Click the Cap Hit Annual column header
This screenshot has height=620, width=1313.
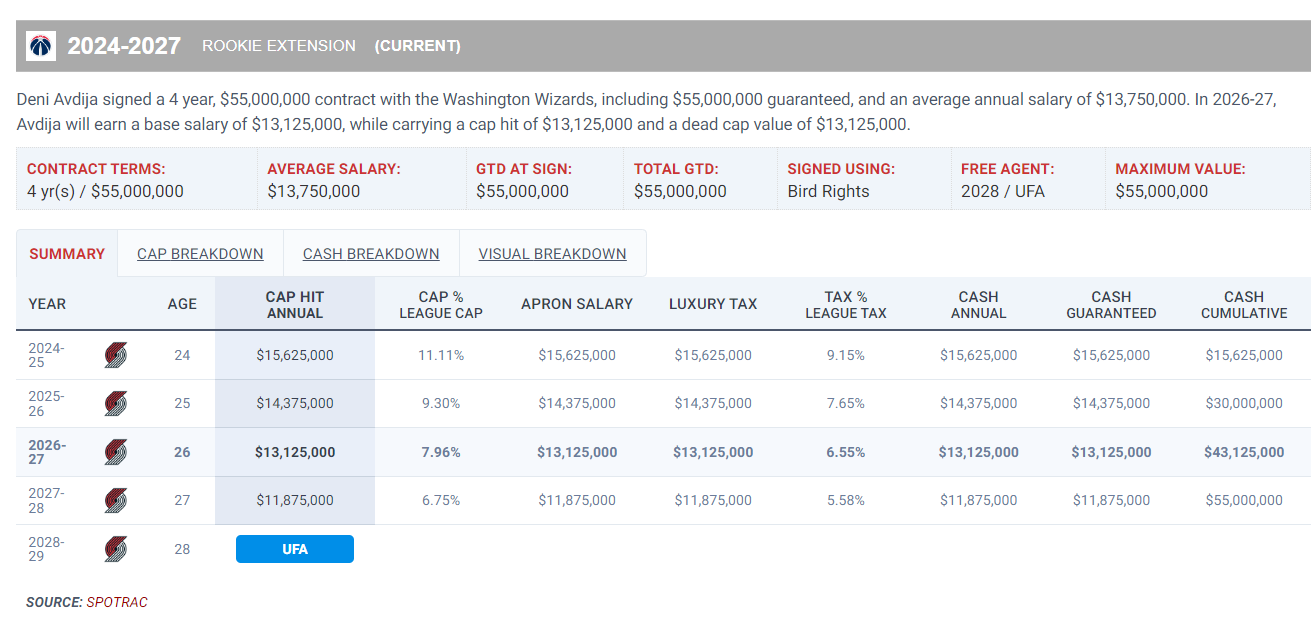pyautogui.click(x=295, y=305)
